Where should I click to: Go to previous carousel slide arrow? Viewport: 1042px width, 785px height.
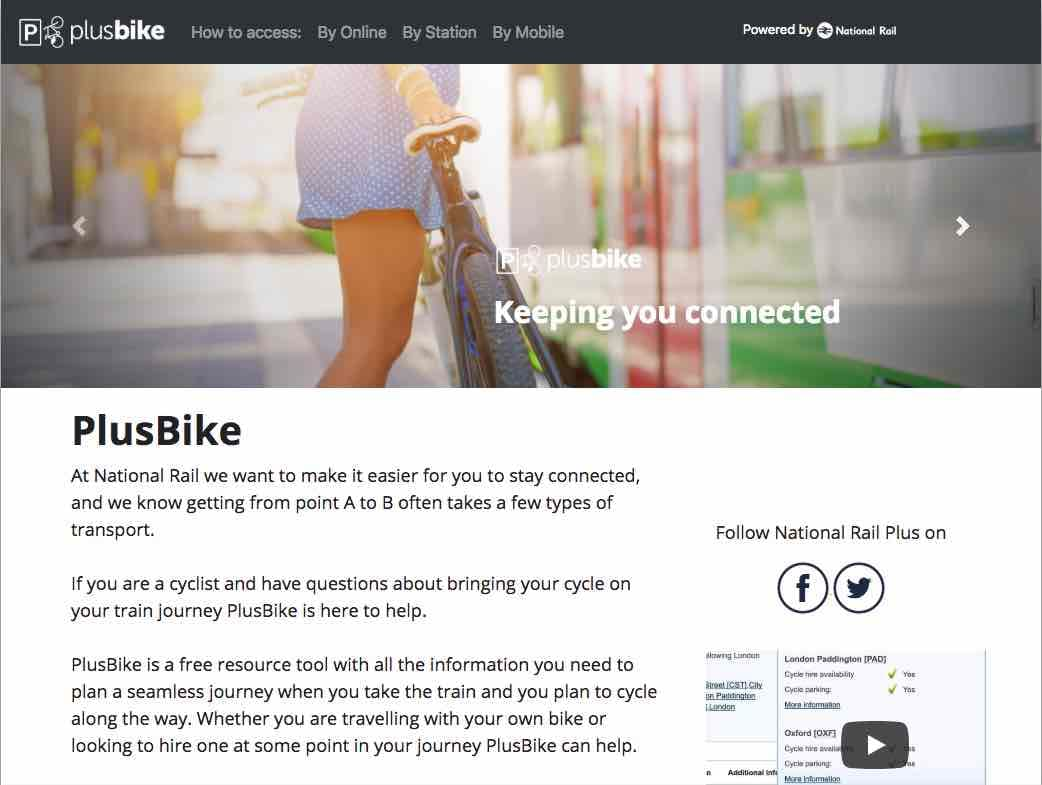click(x=80, y=226)
